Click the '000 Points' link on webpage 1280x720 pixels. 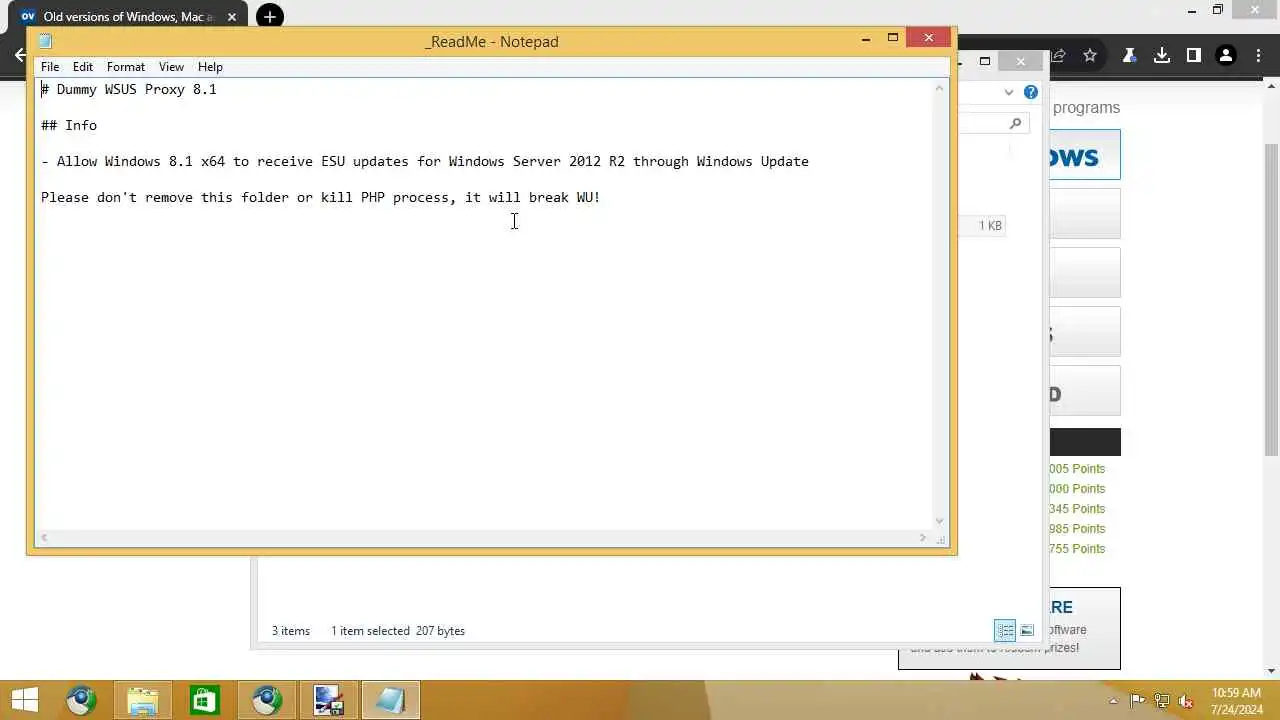(x=1077, y=489)
